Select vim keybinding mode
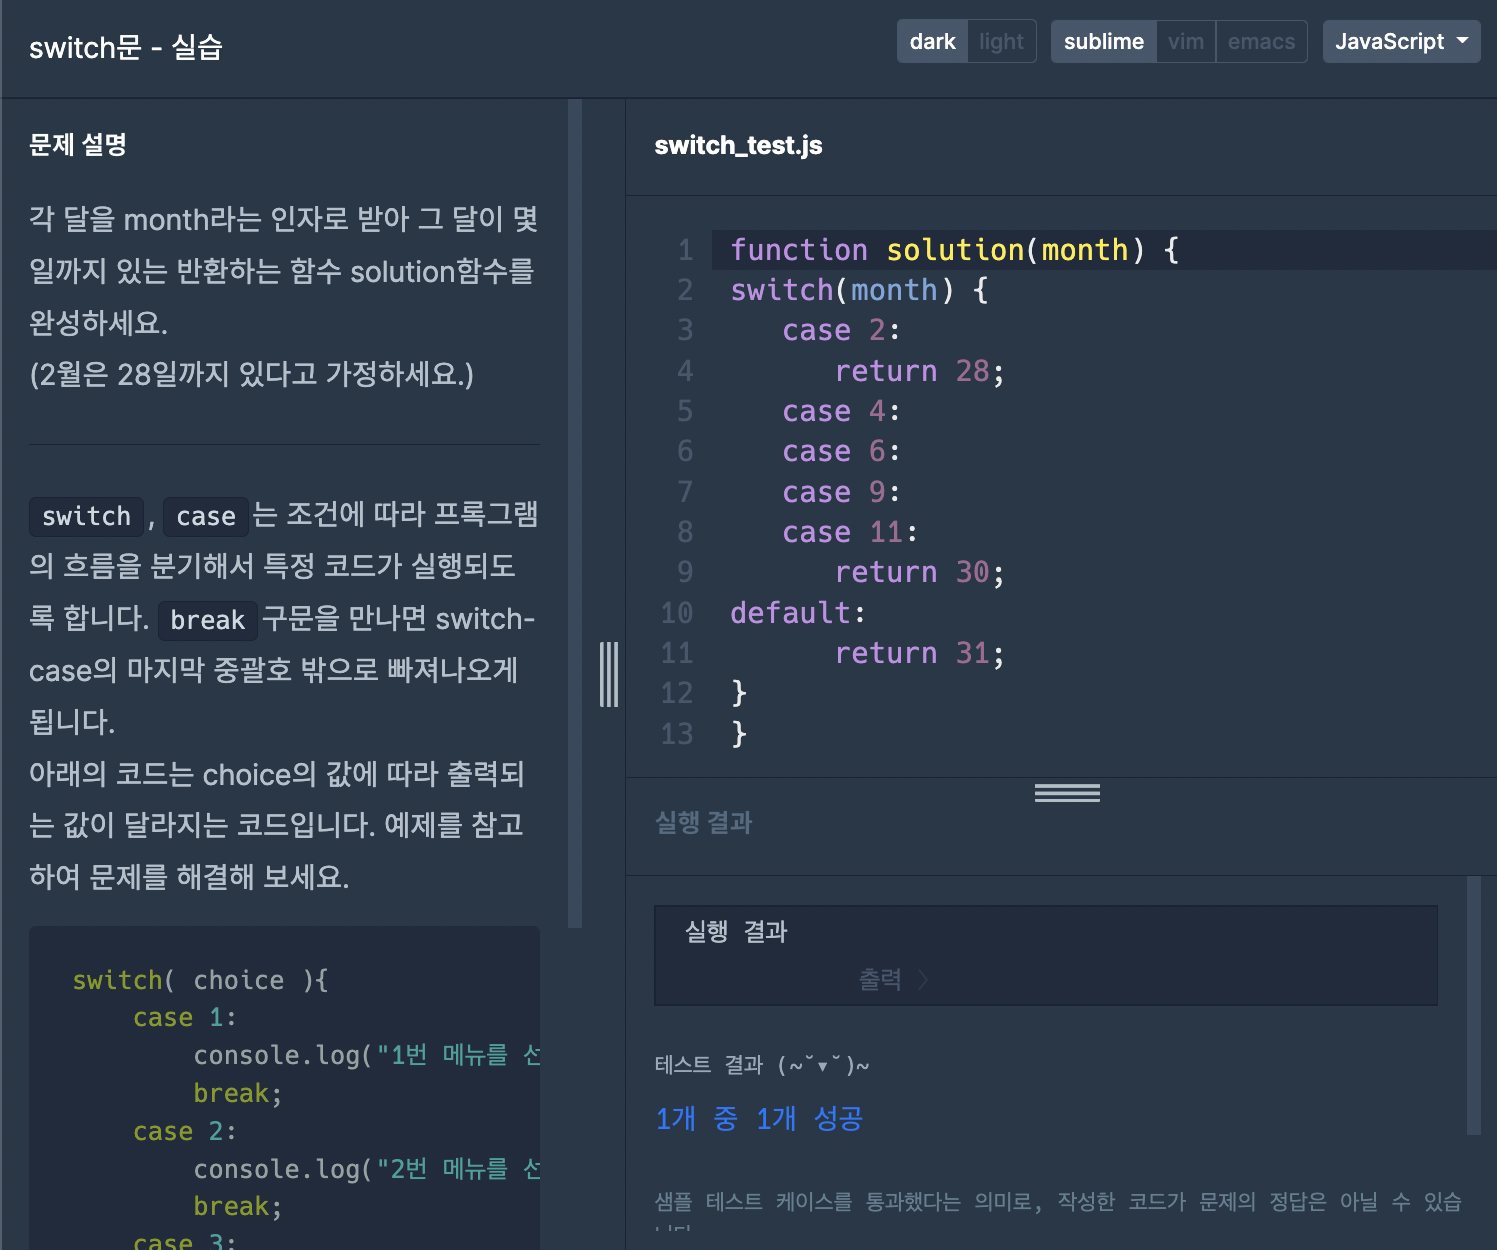This screenshot has width=1497, height=1250. coord(1186,42)
